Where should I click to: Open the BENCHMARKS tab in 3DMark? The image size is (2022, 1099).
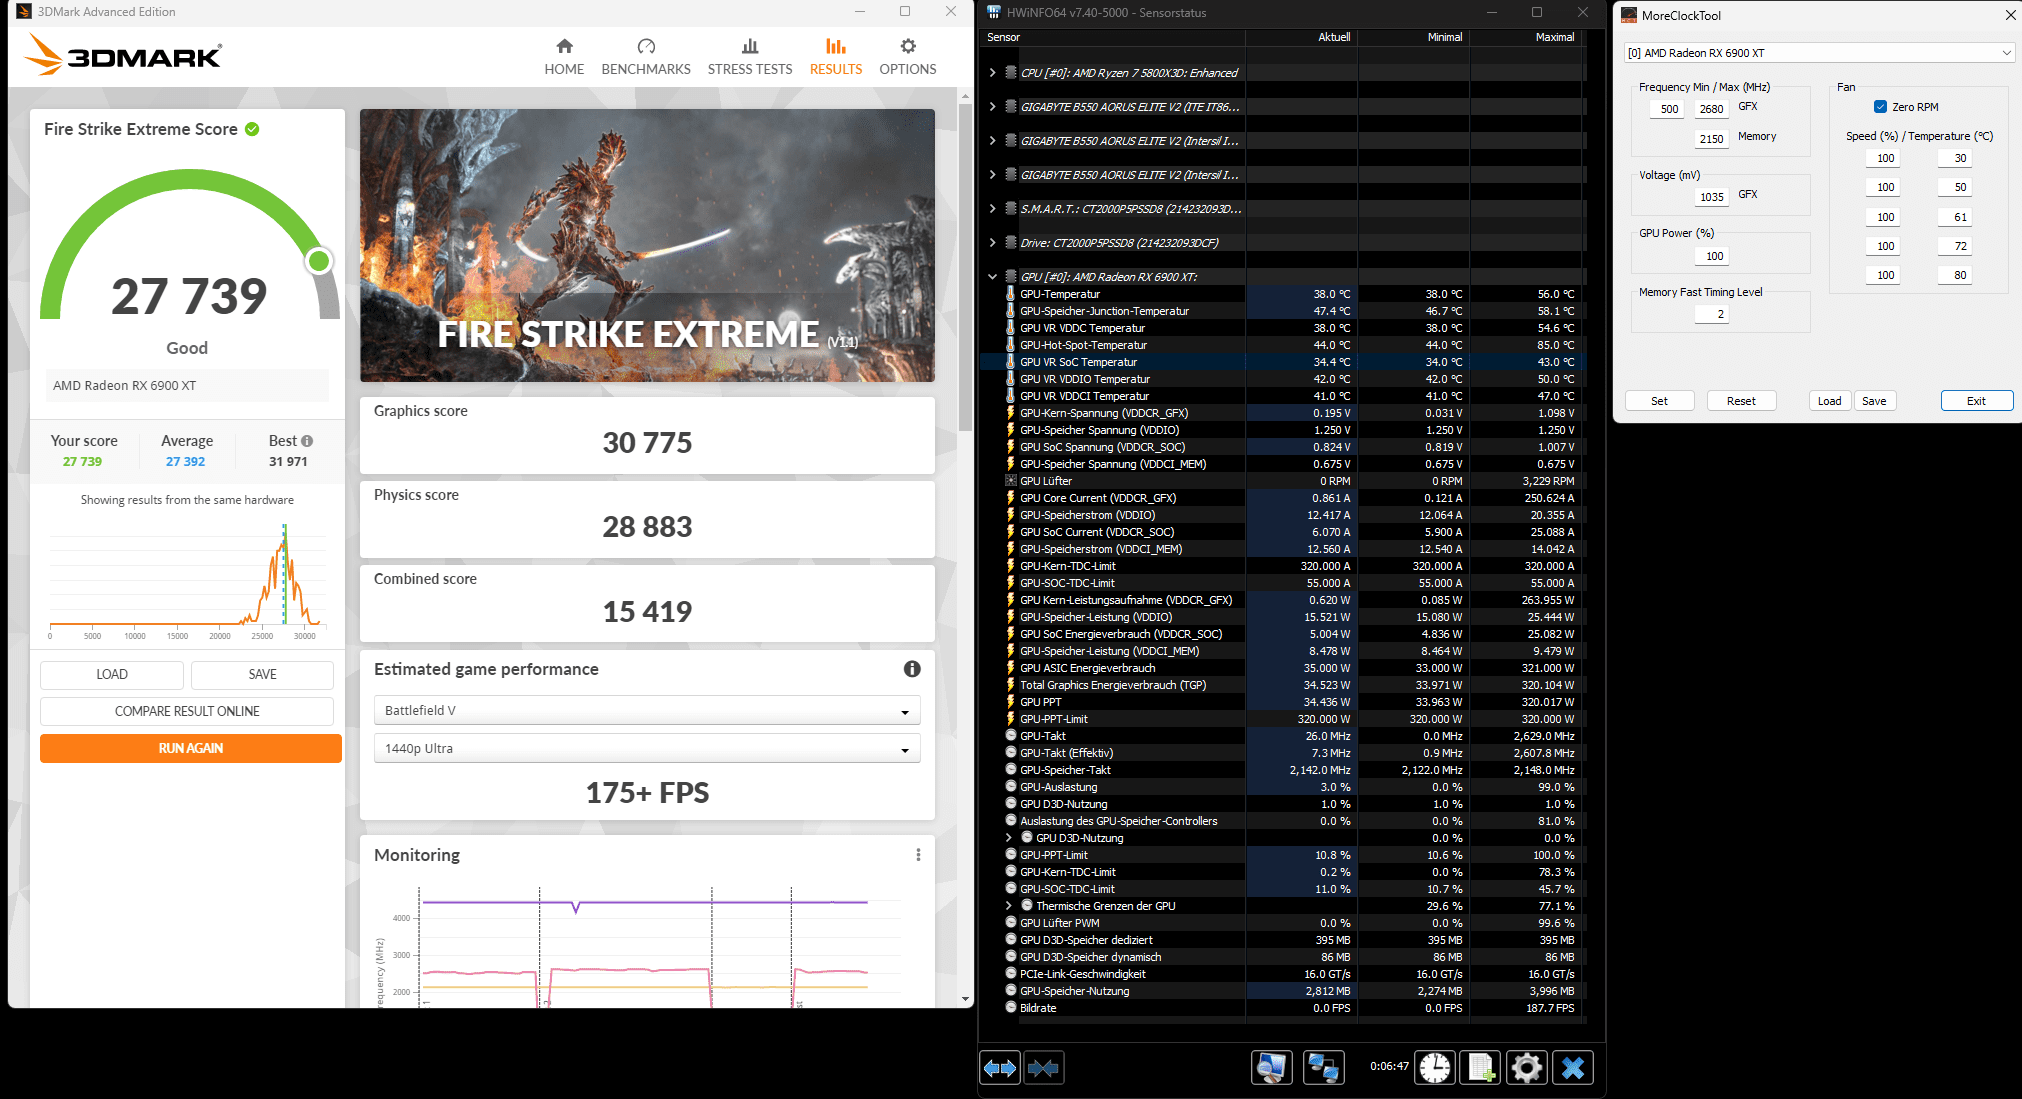click(x=646, y=57)
